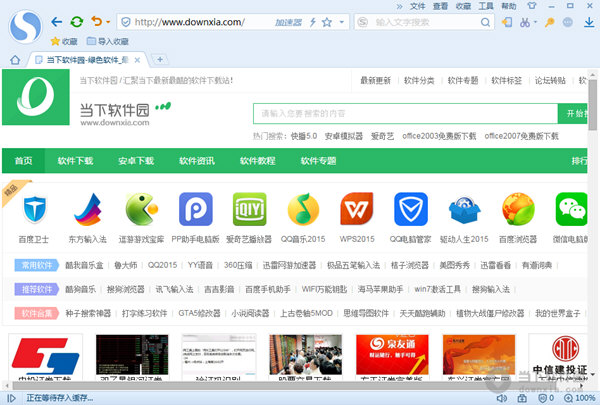
Task: Close the 当下软件园 tab
Action: (137, 60)
